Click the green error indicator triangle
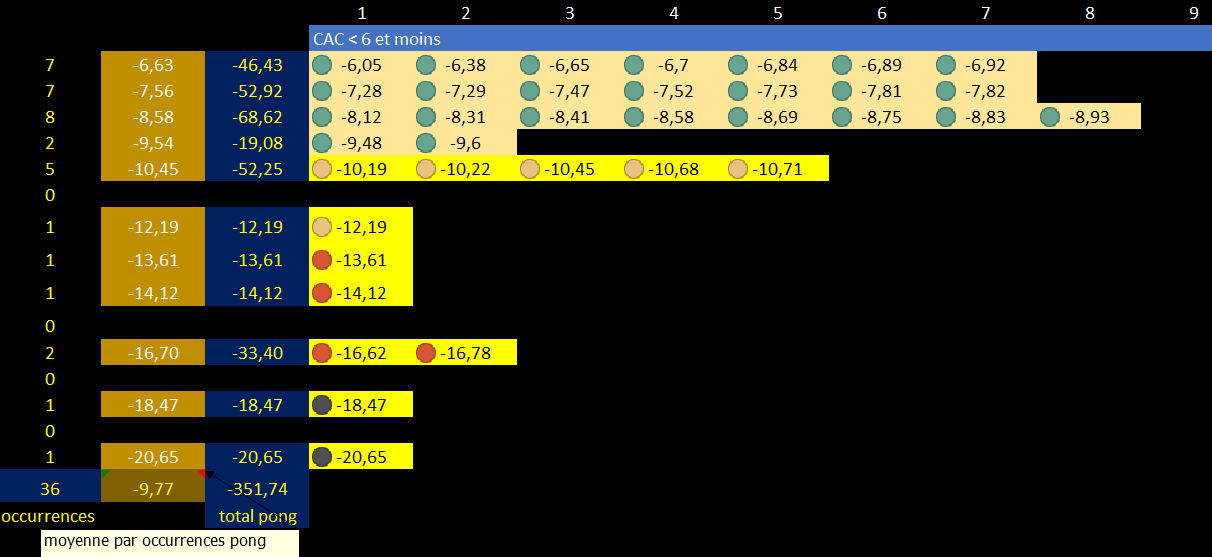Image resolution: width=1212 pixels, height=557 pixels. tap(105, 473)
